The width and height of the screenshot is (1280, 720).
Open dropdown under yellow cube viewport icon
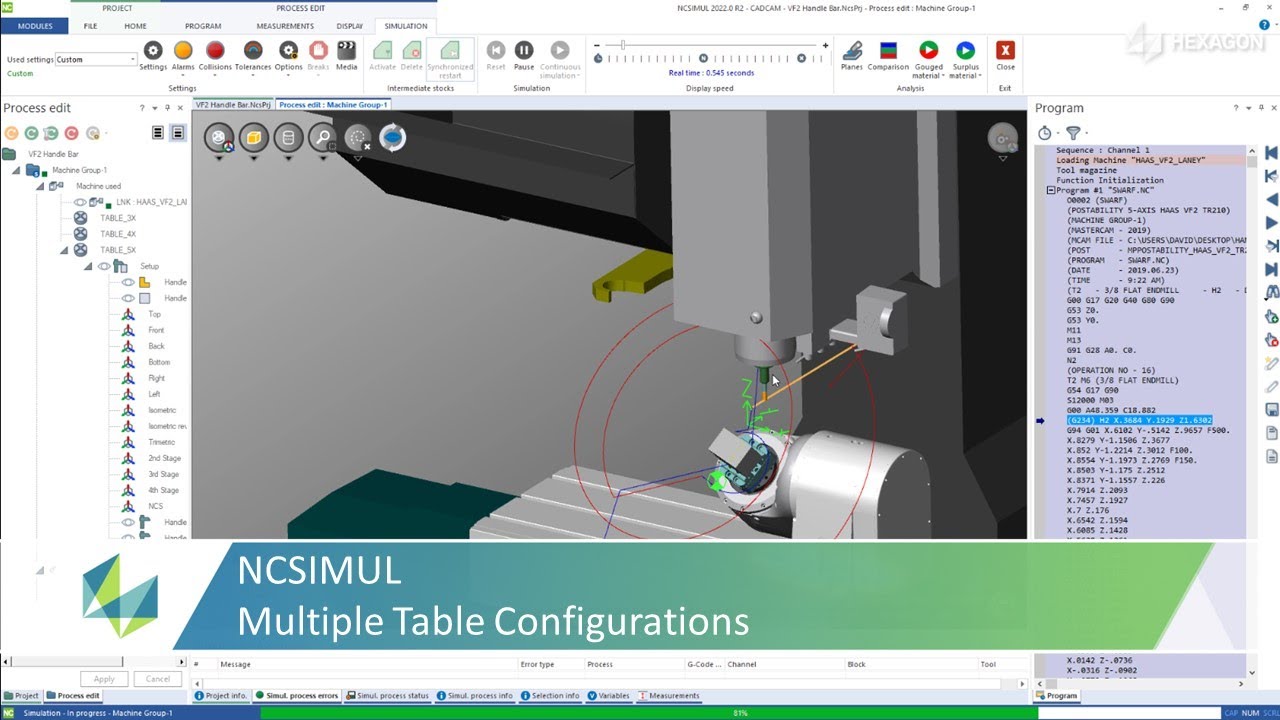pos(253,157)
